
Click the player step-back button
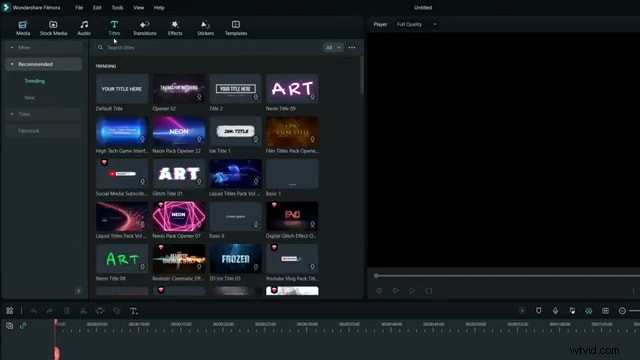coord(379,291)
